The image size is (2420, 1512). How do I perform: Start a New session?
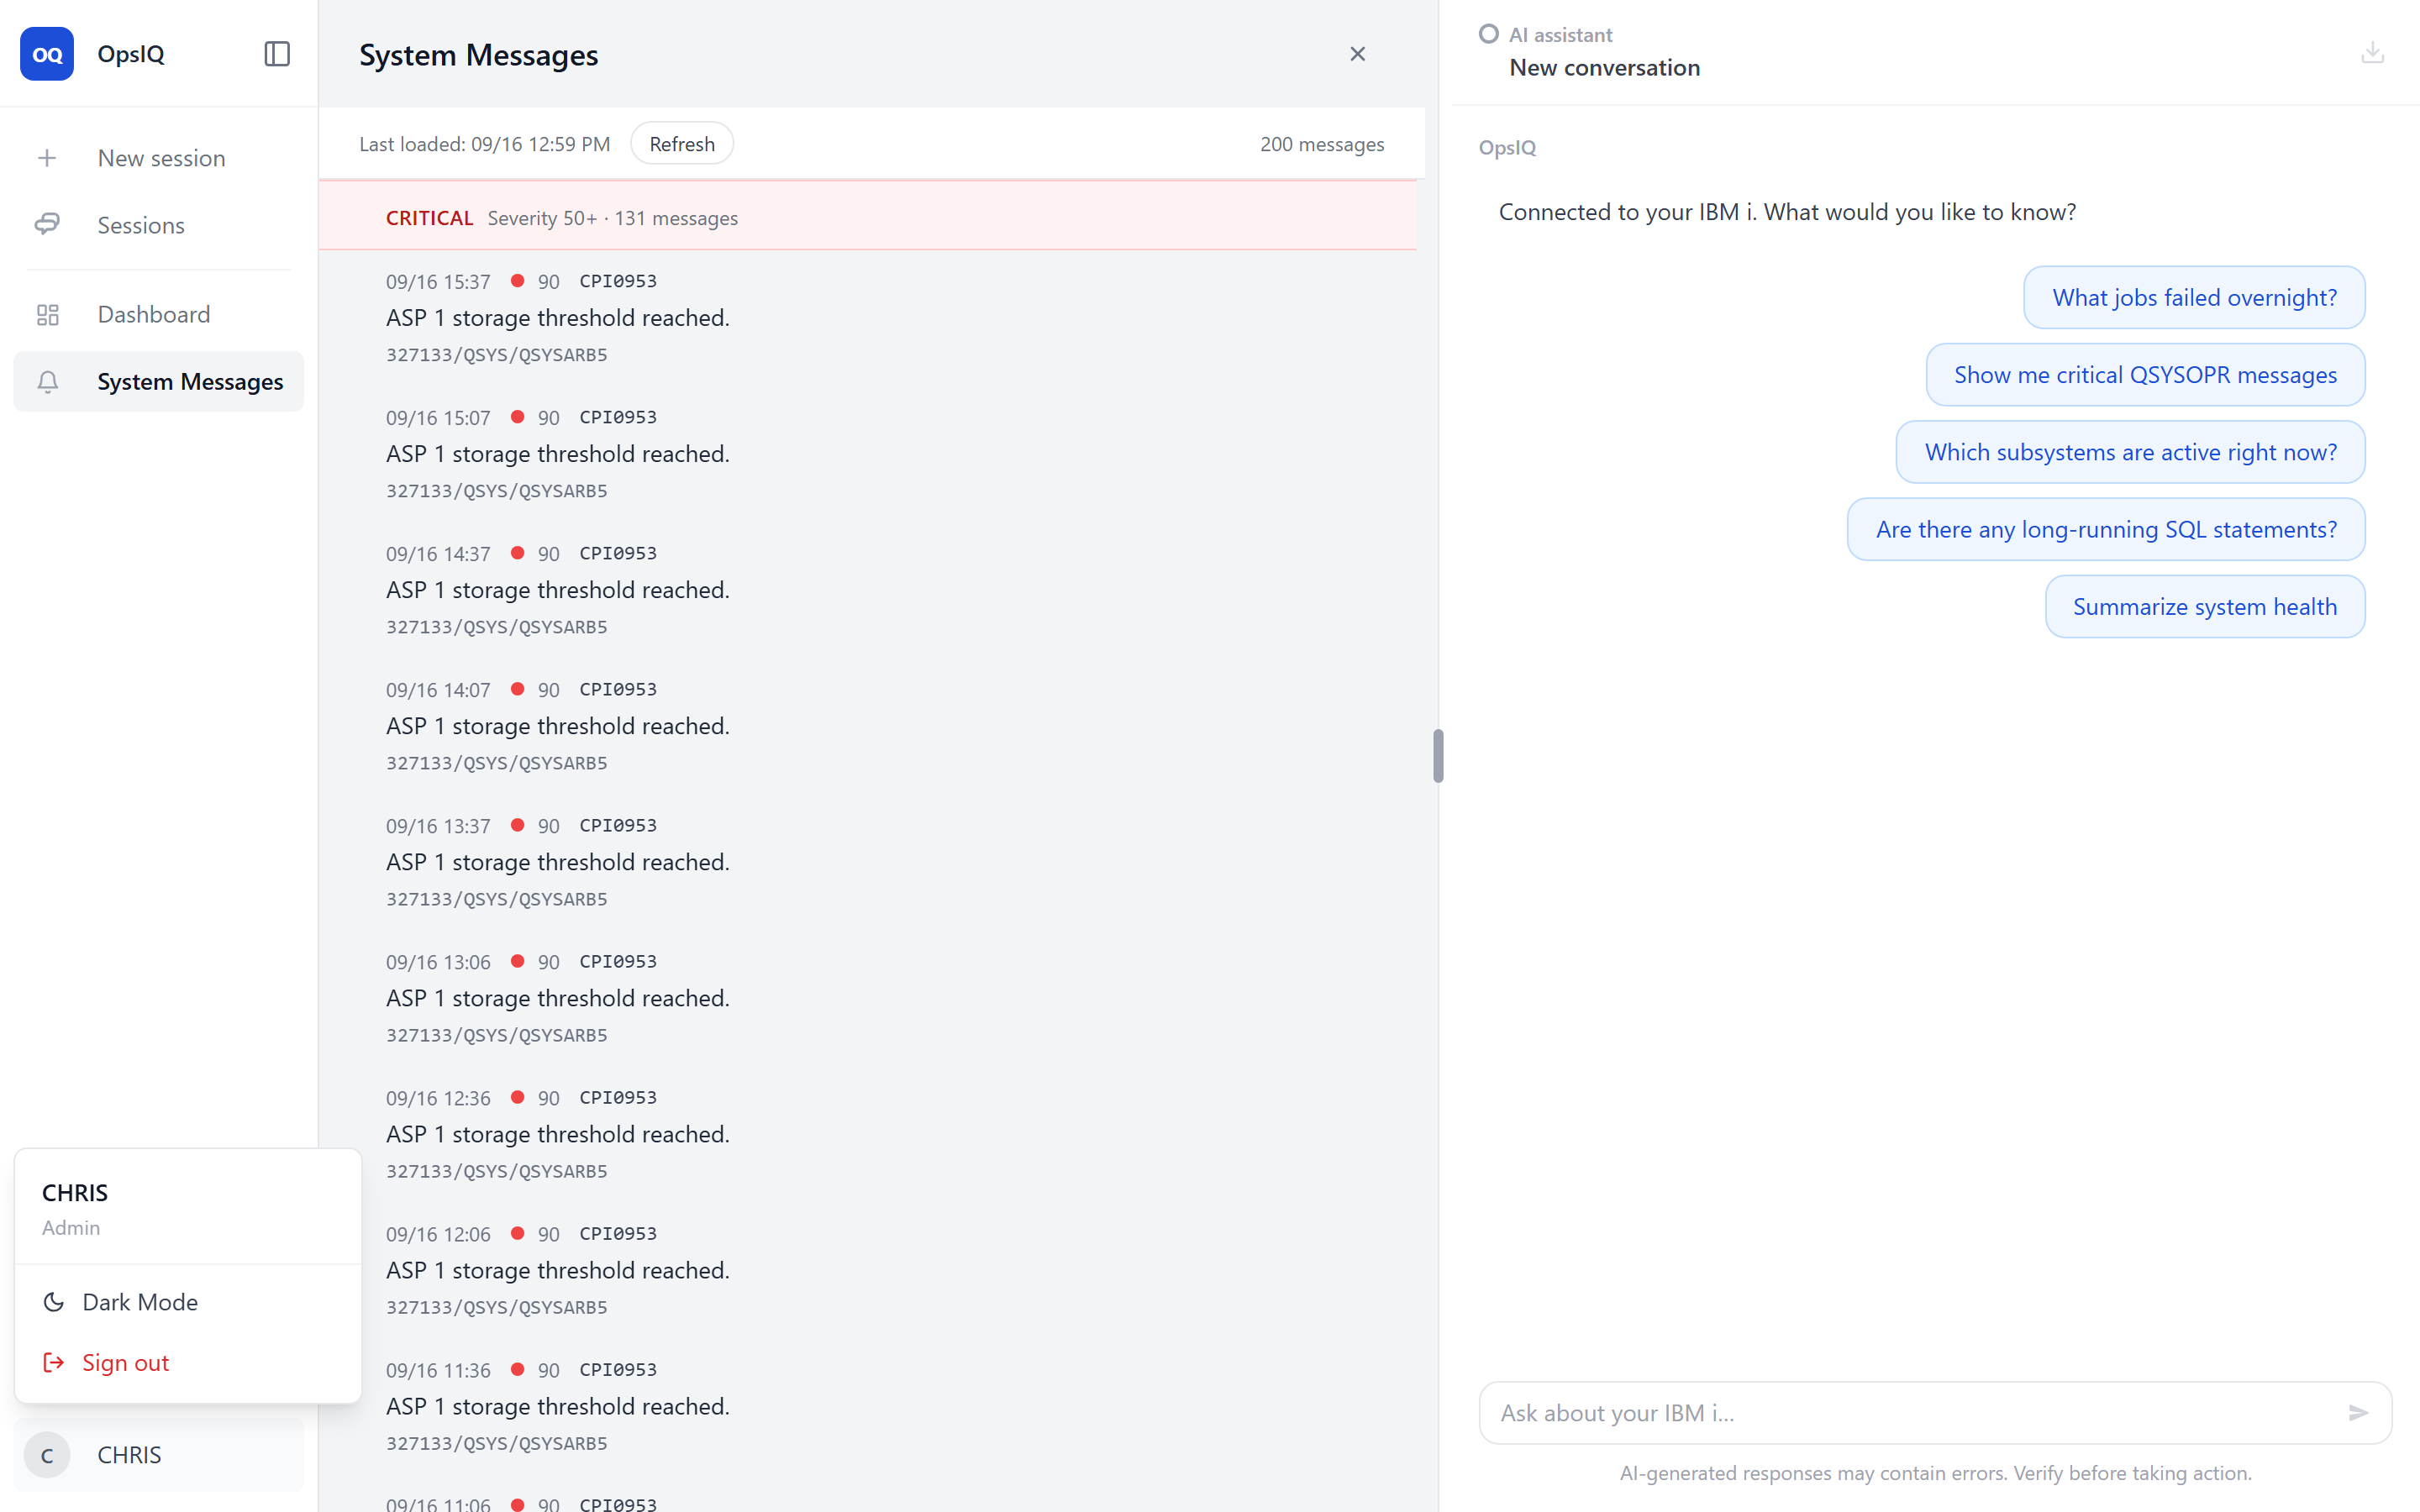click(158, 158)
